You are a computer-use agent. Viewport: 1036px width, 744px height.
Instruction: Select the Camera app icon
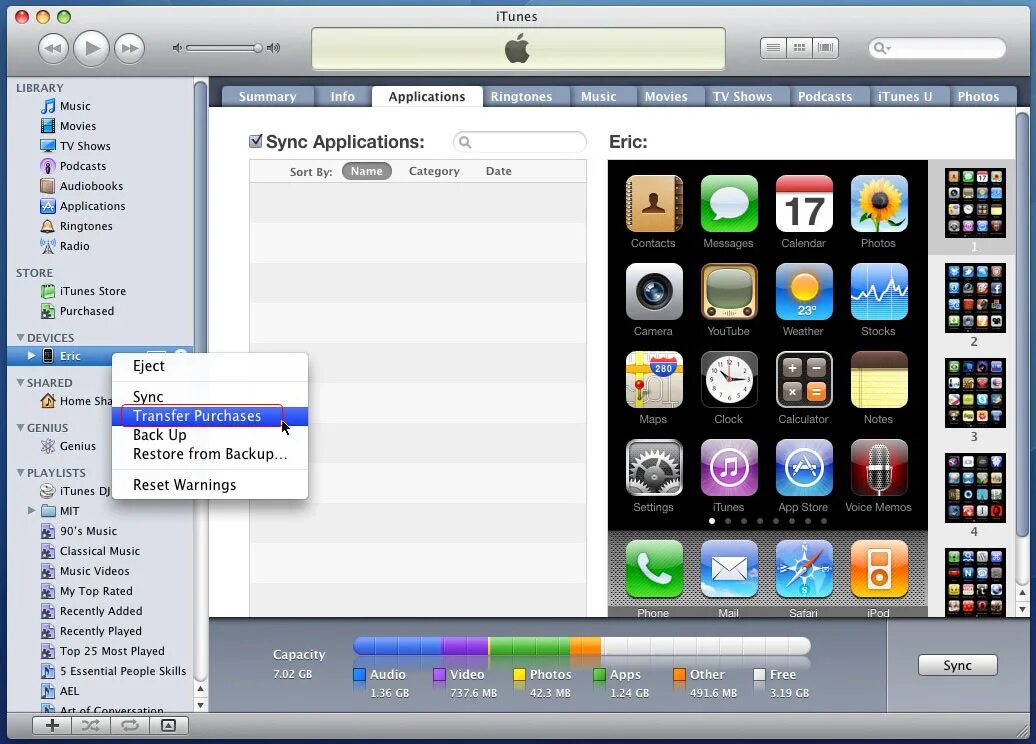click(653, 291)
